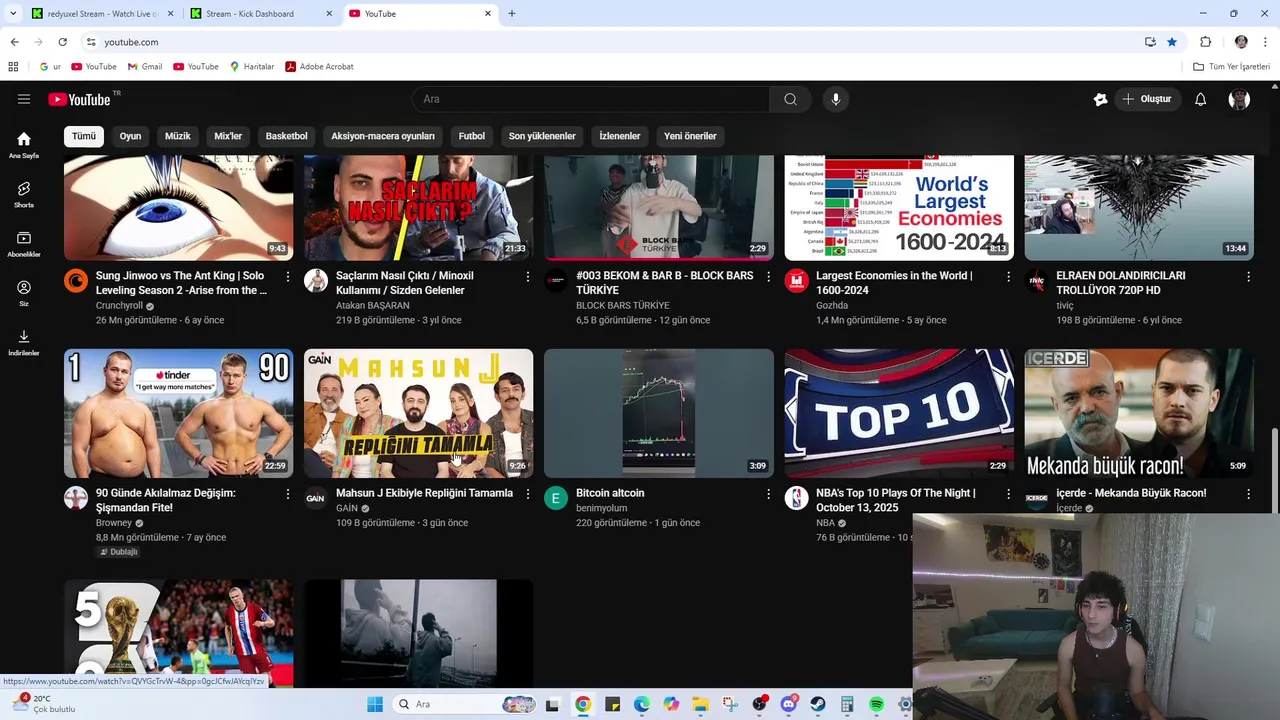The height and width of the screenshot is (720, 1280).
Task: Go back in browser
Action: click(x=14, y=42)
